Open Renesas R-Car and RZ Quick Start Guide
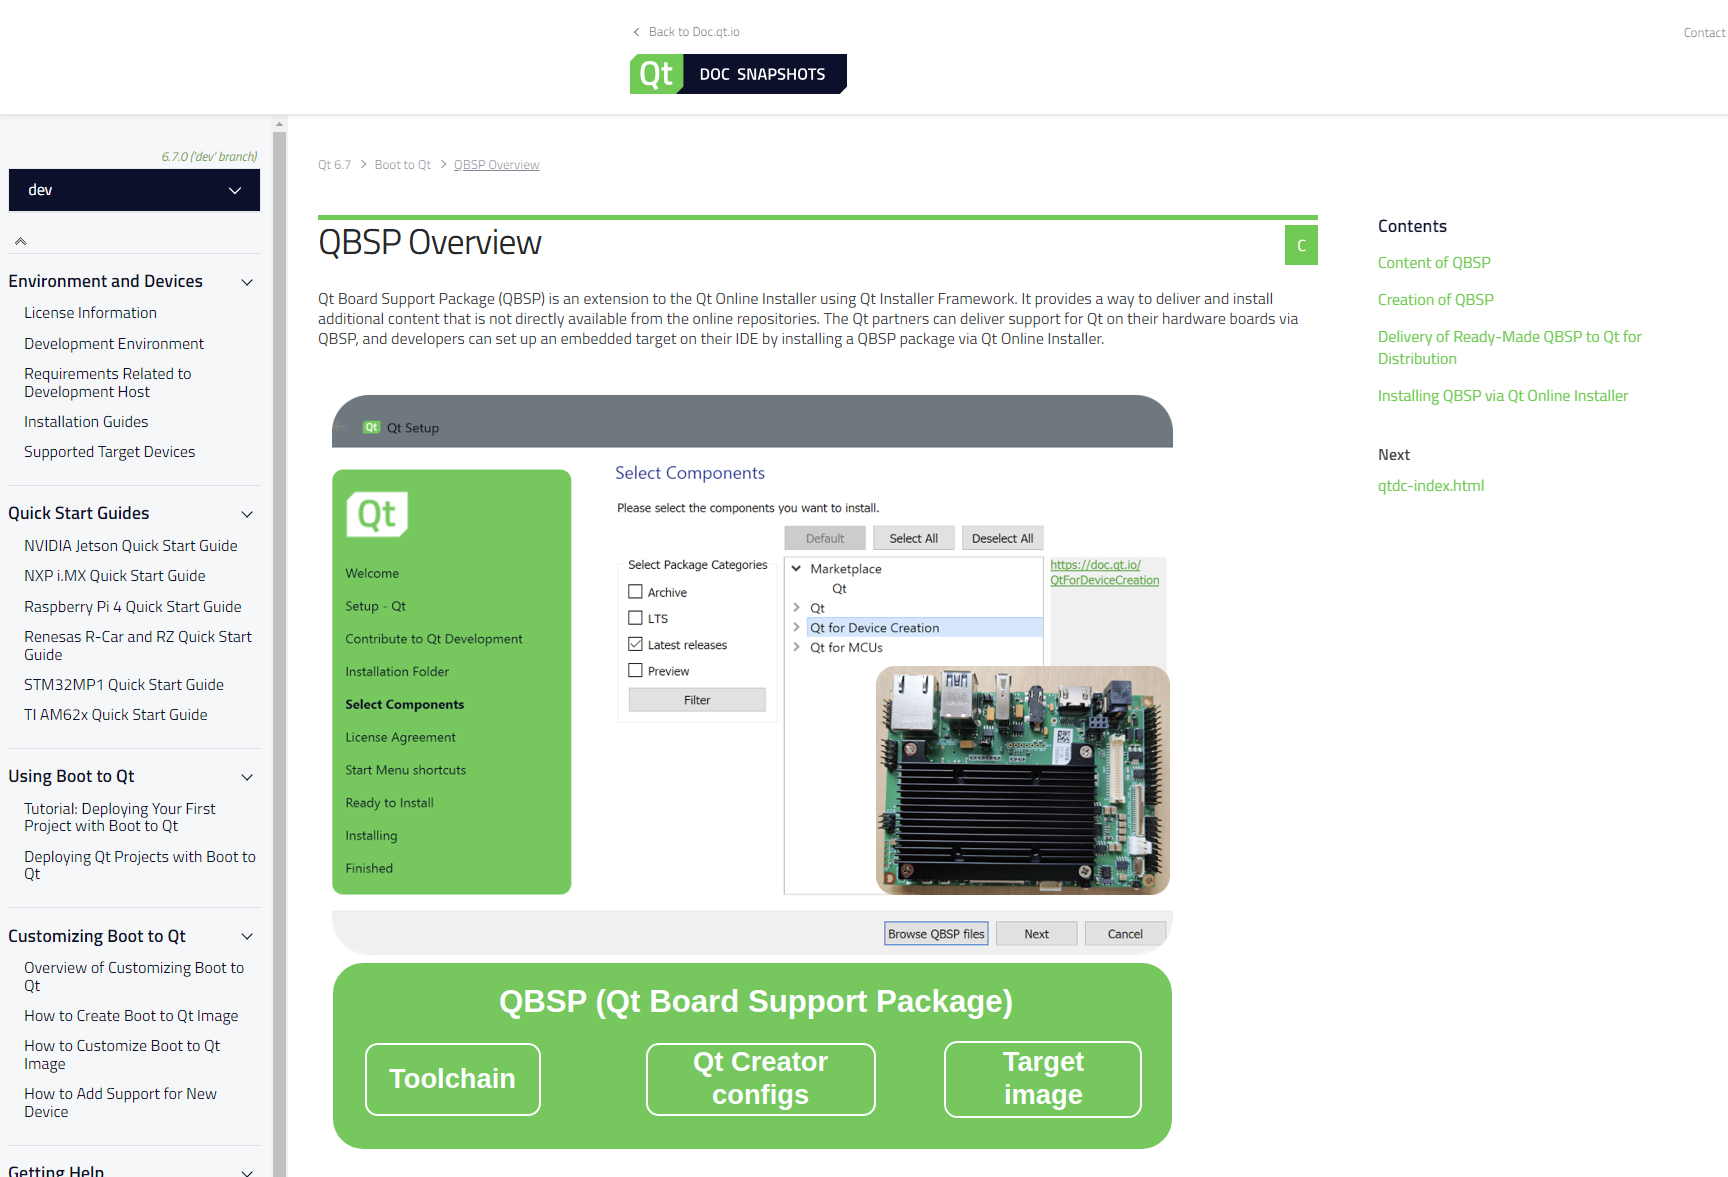 pyautogui.click(x=137, y=646)
